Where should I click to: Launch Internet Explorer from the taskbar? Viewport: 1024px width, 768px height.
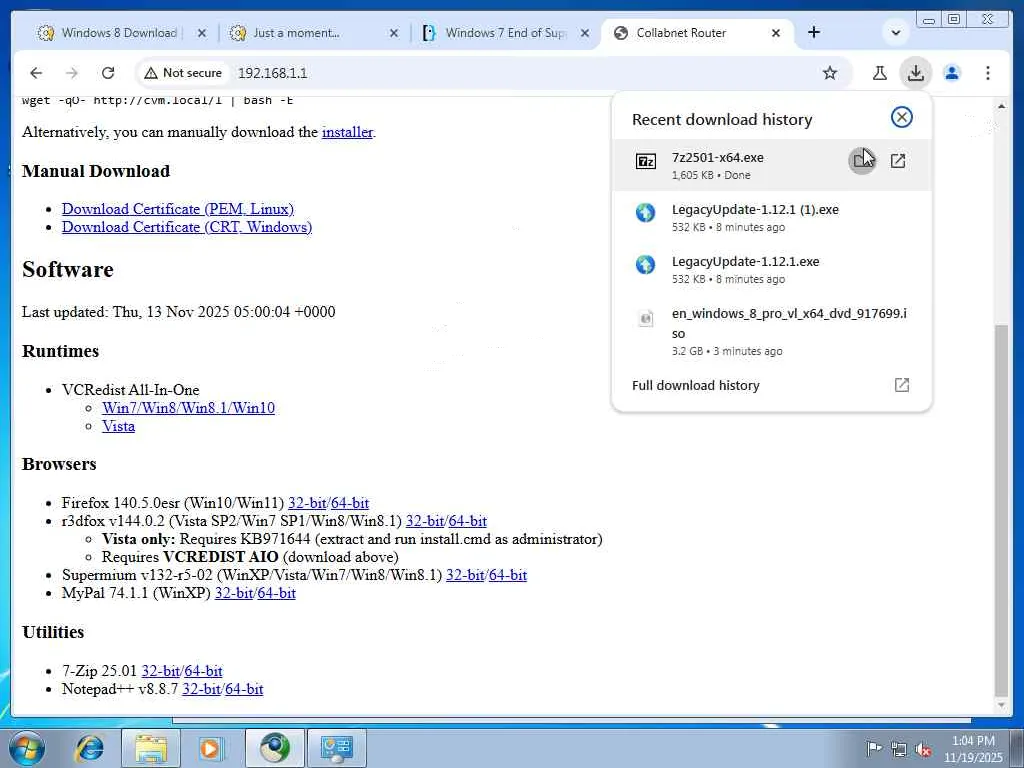90,748
